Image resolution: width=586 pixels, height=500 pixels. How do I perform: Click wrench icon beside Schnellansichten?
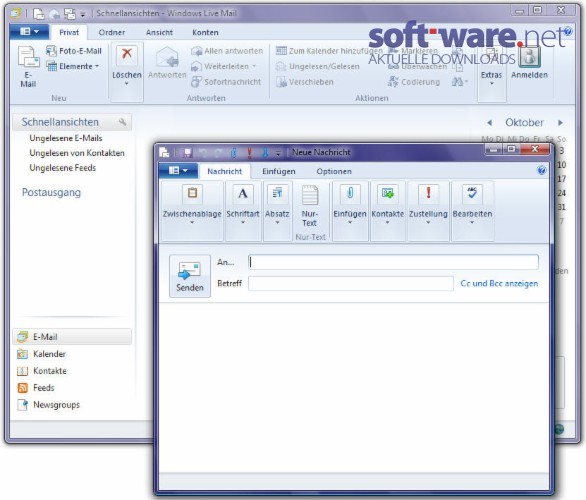[123, 122]
